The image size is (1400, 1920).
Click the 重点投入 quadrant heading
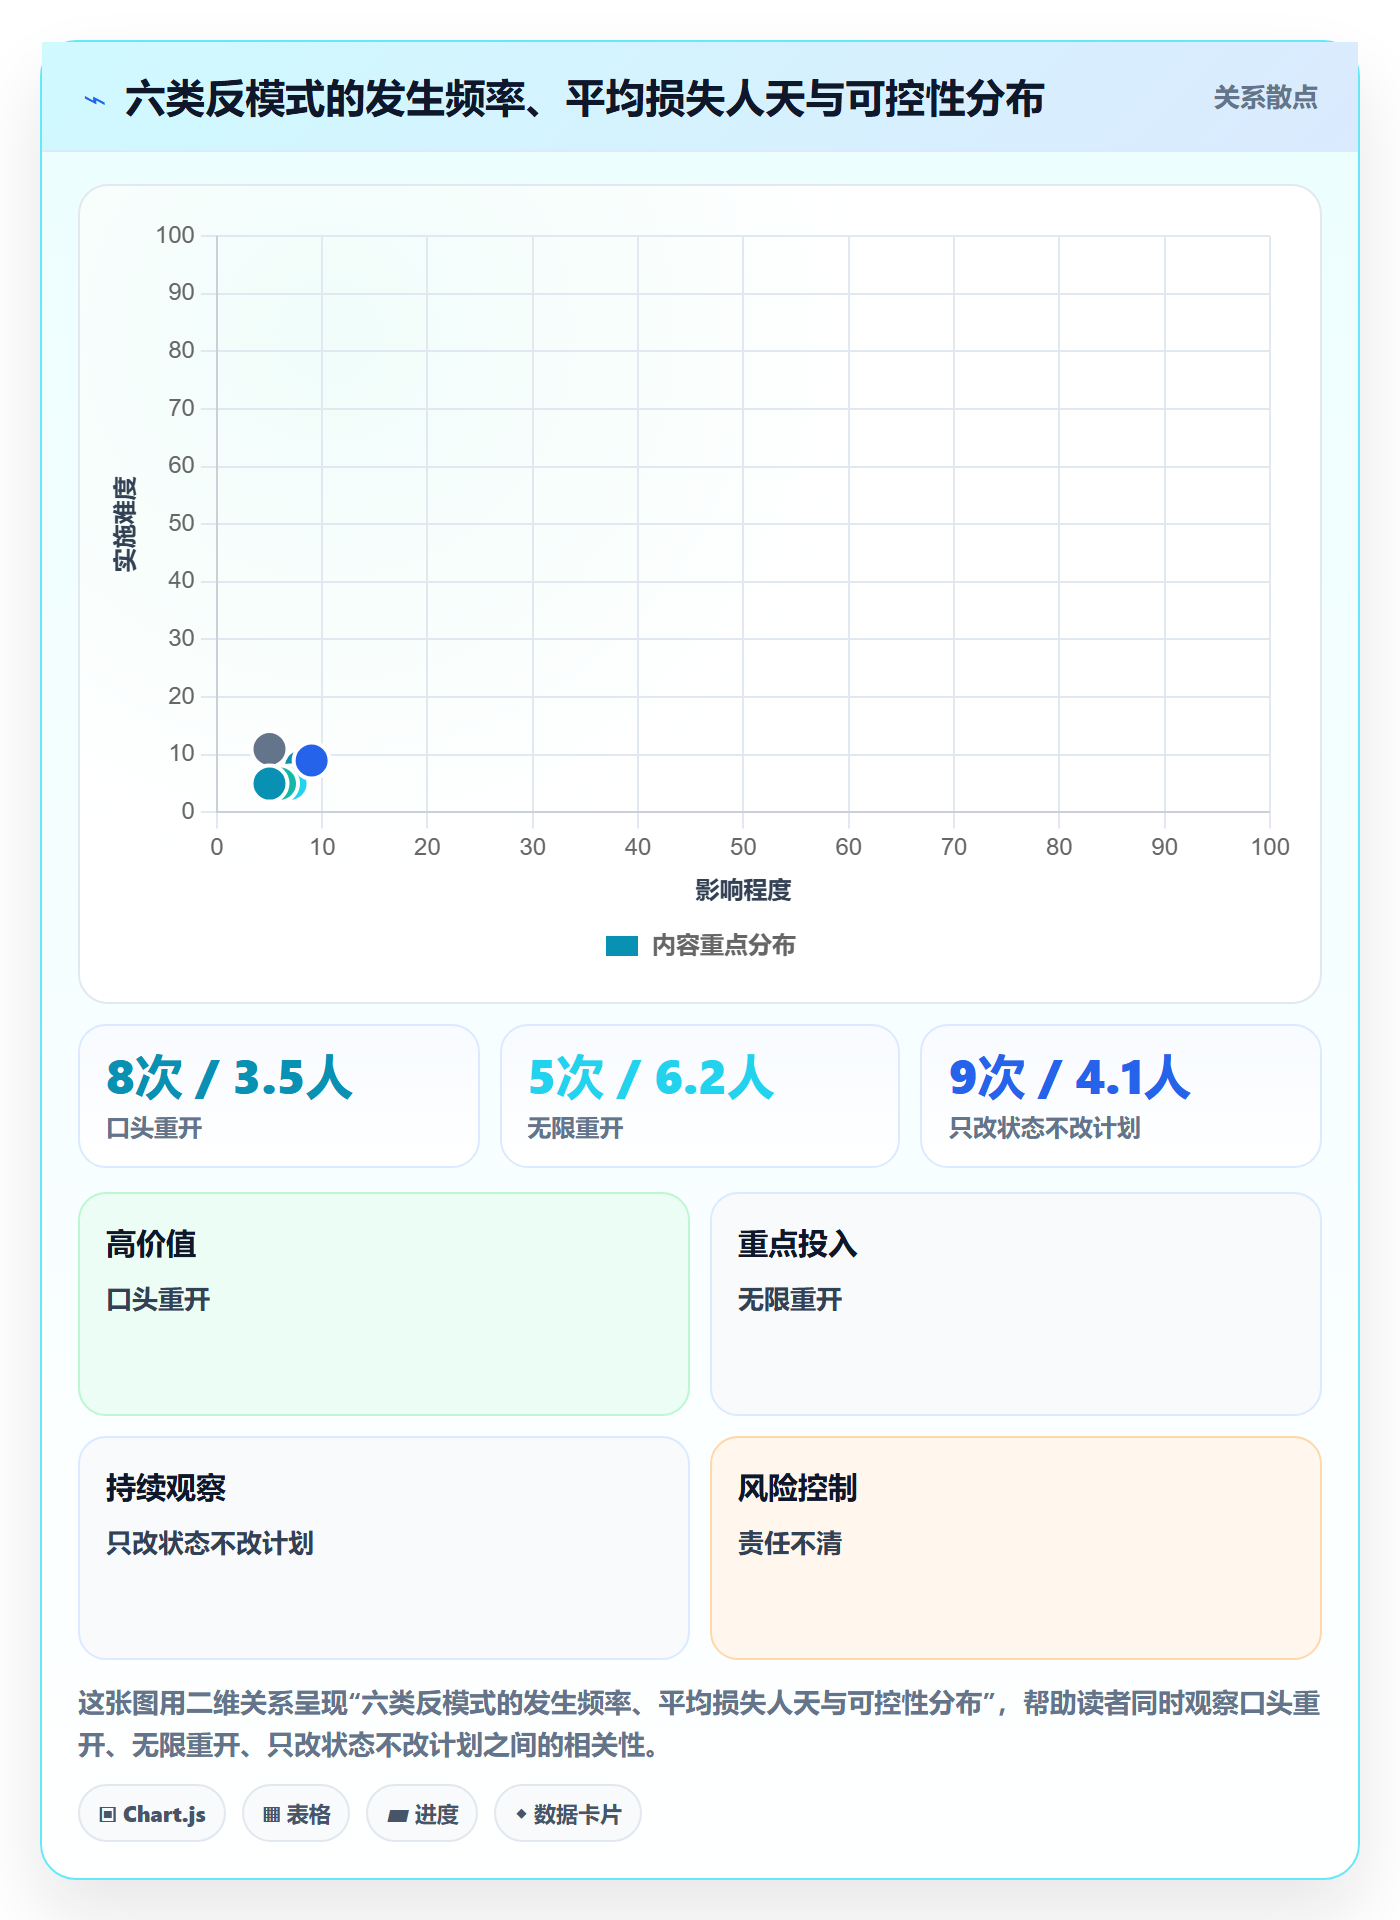point(798,1244)
